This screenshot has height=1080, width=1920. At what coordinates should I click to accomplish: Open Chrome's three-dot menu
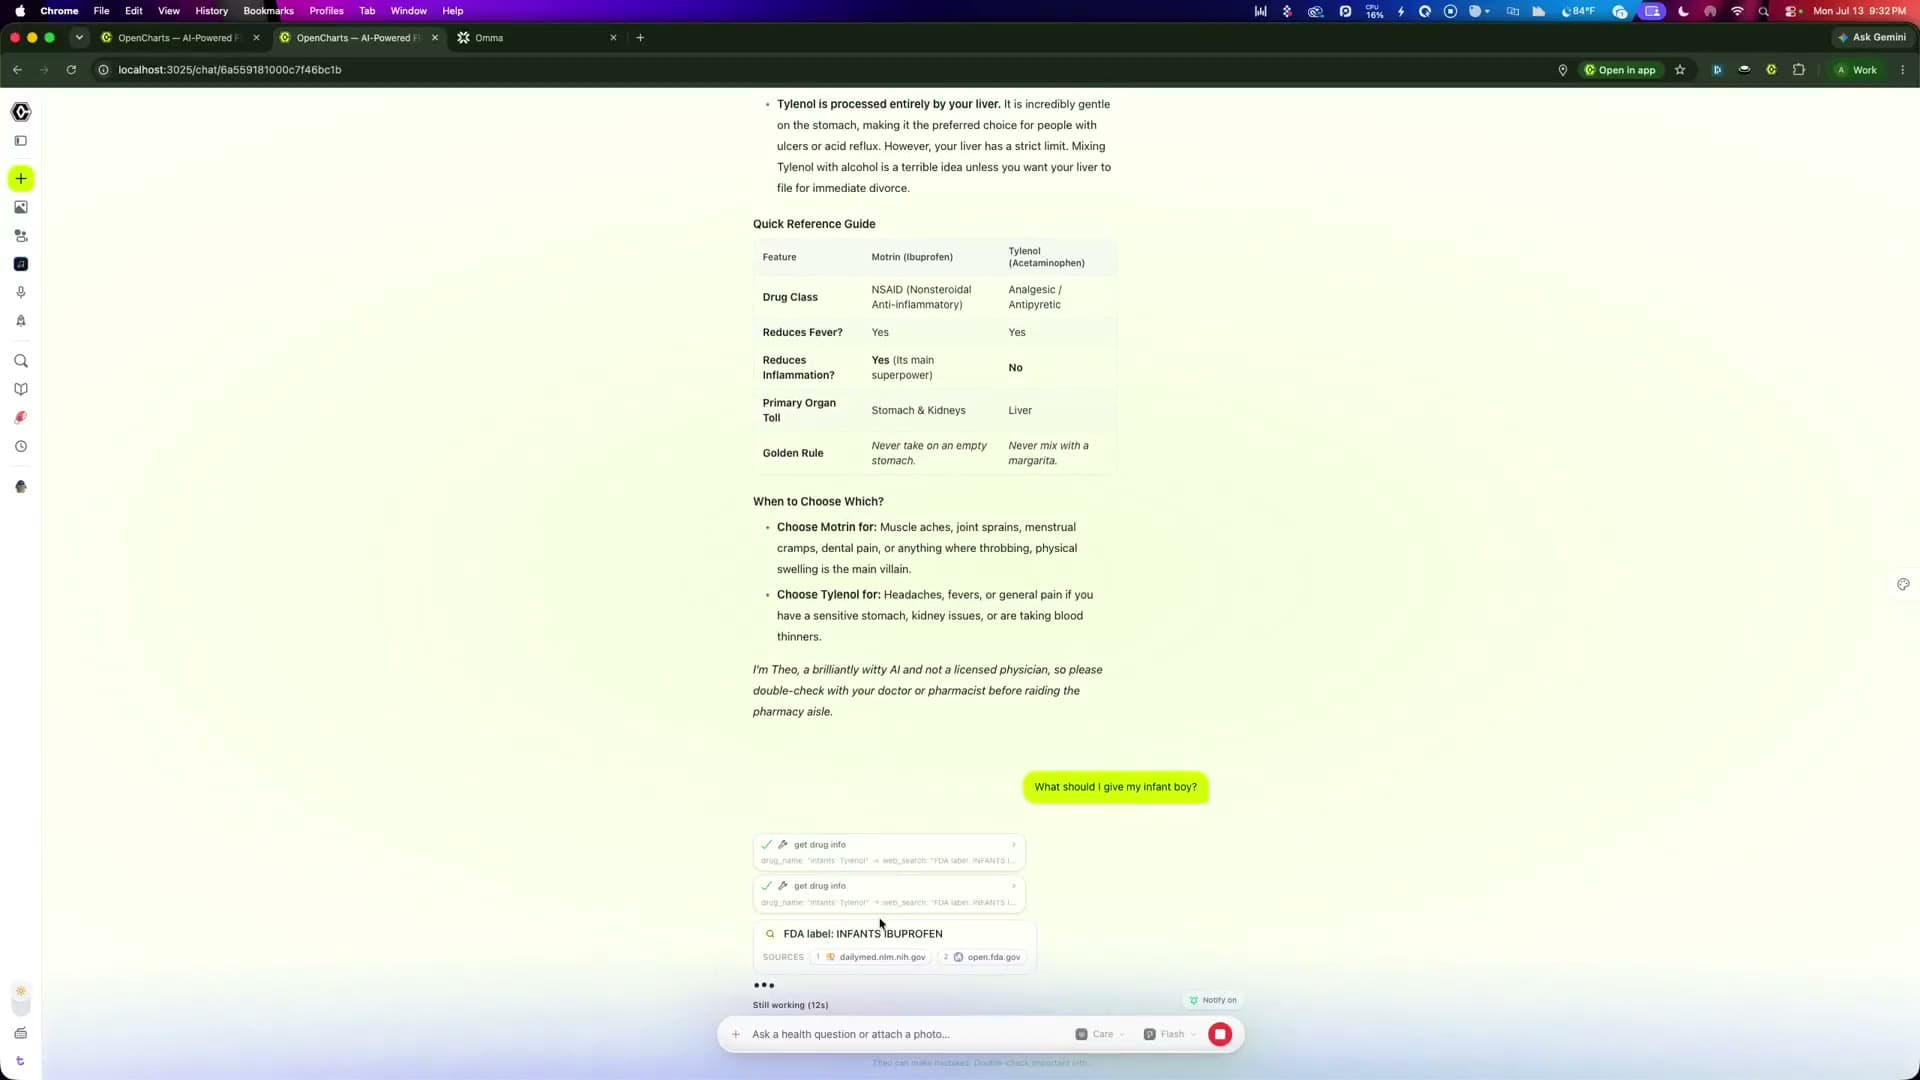pos(1902,70)
